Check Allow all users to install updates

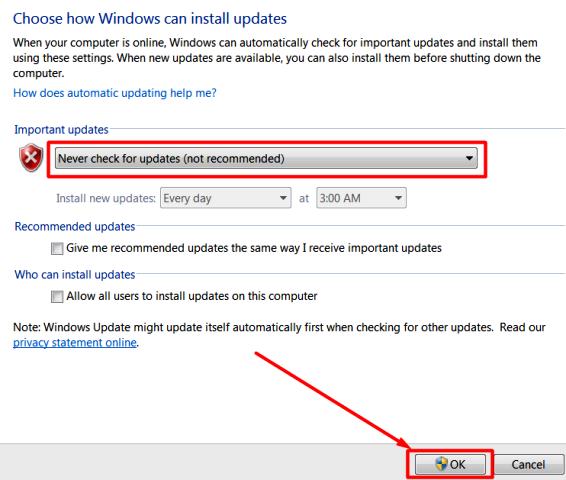(x=57, y=296)
